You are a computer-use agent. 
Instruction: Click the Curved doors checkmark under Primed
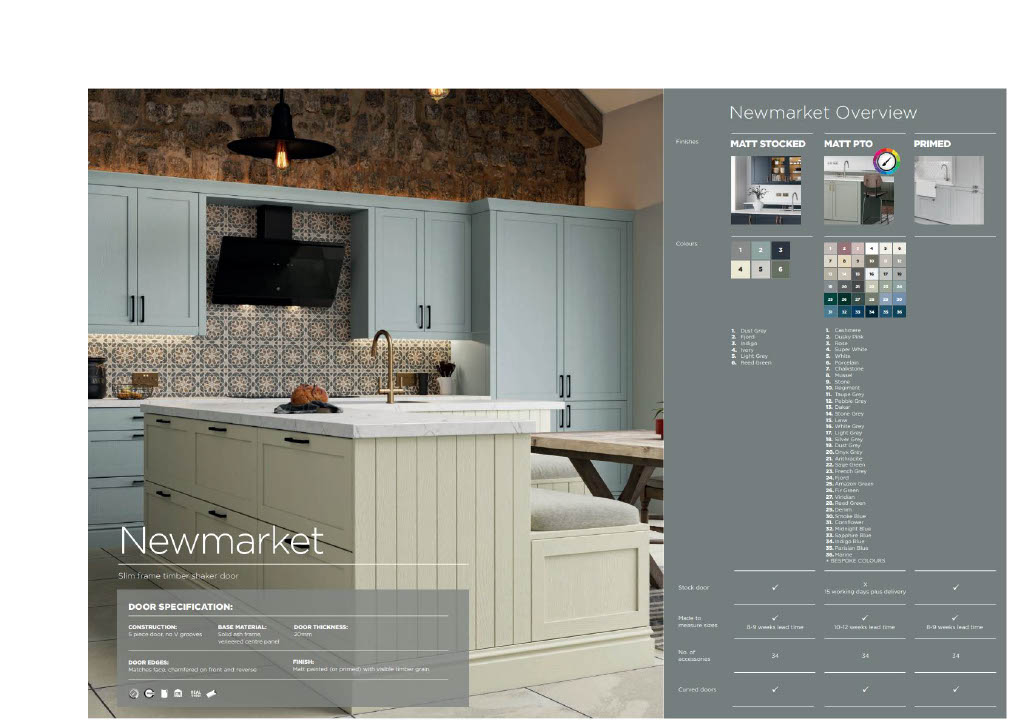click(955, 689)
